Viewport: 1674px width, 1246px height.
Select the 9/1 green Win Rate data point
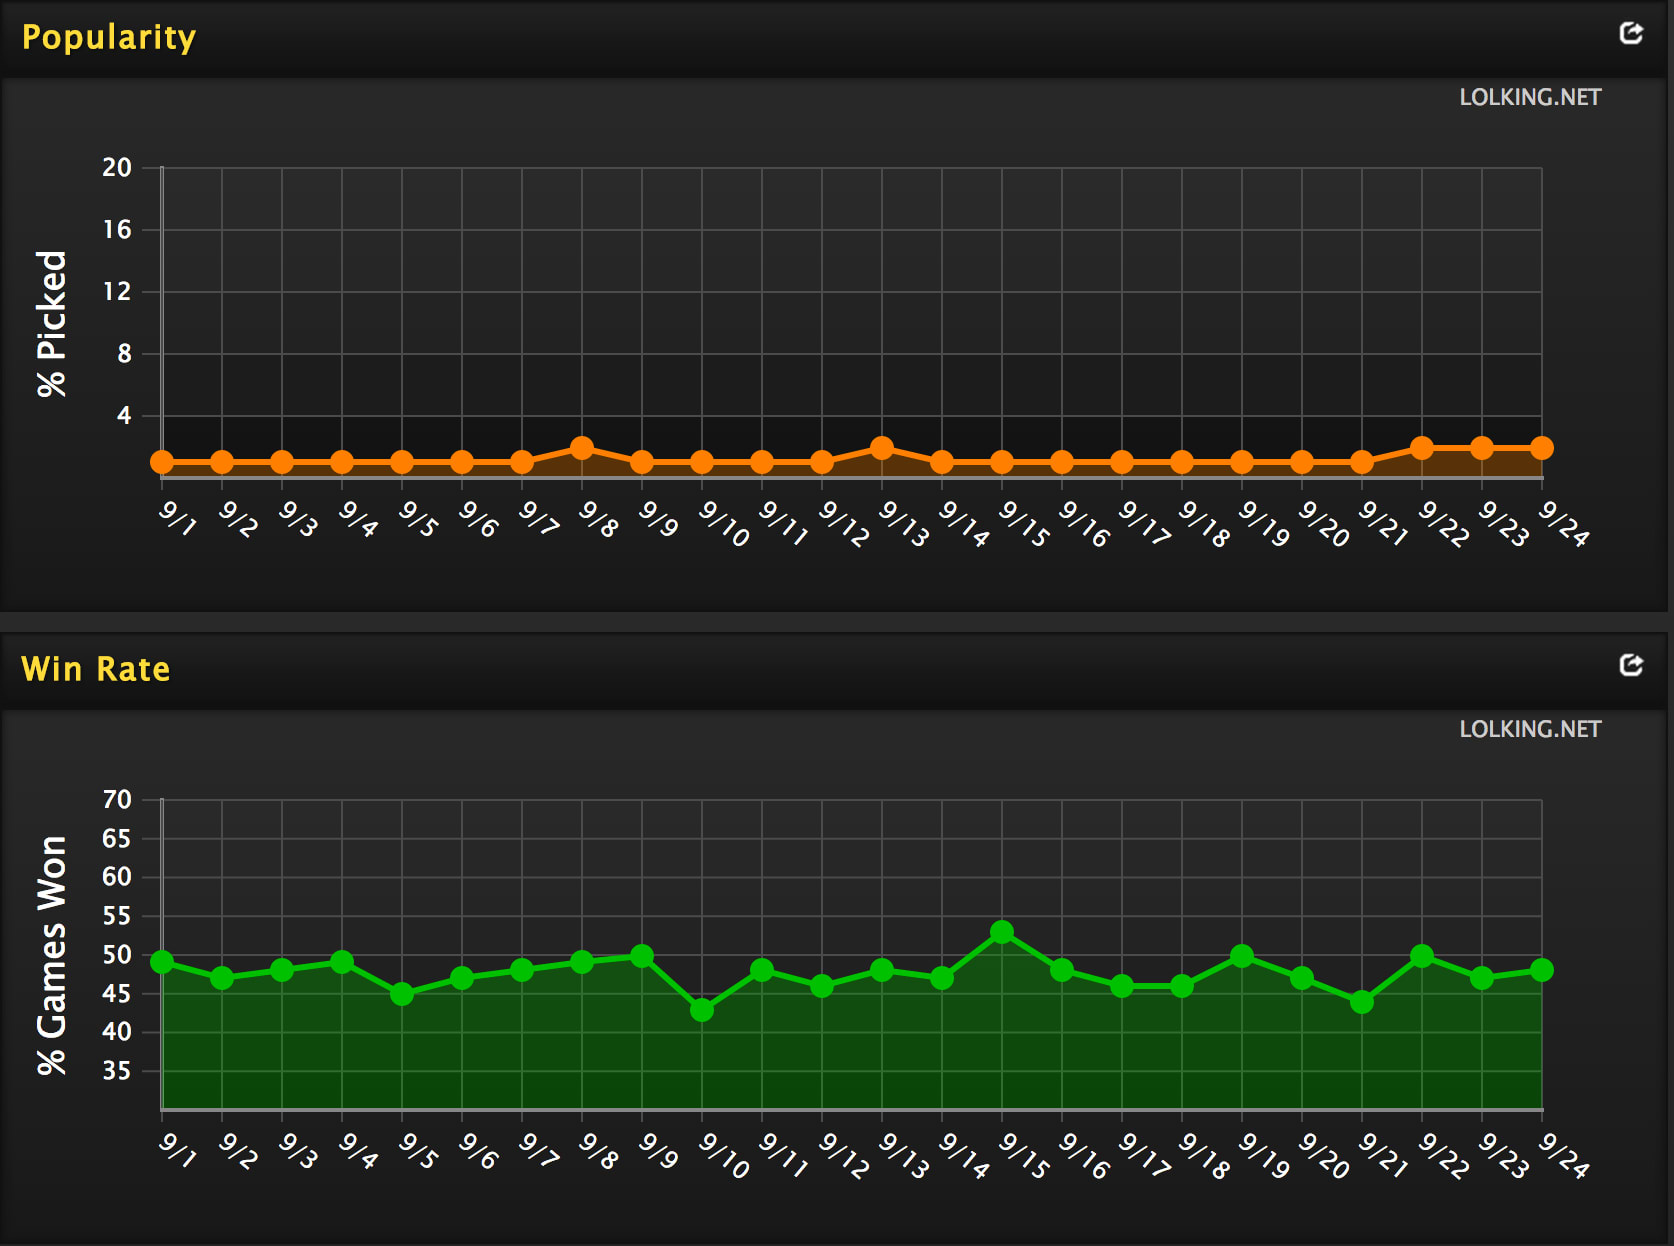coord(162,962)
